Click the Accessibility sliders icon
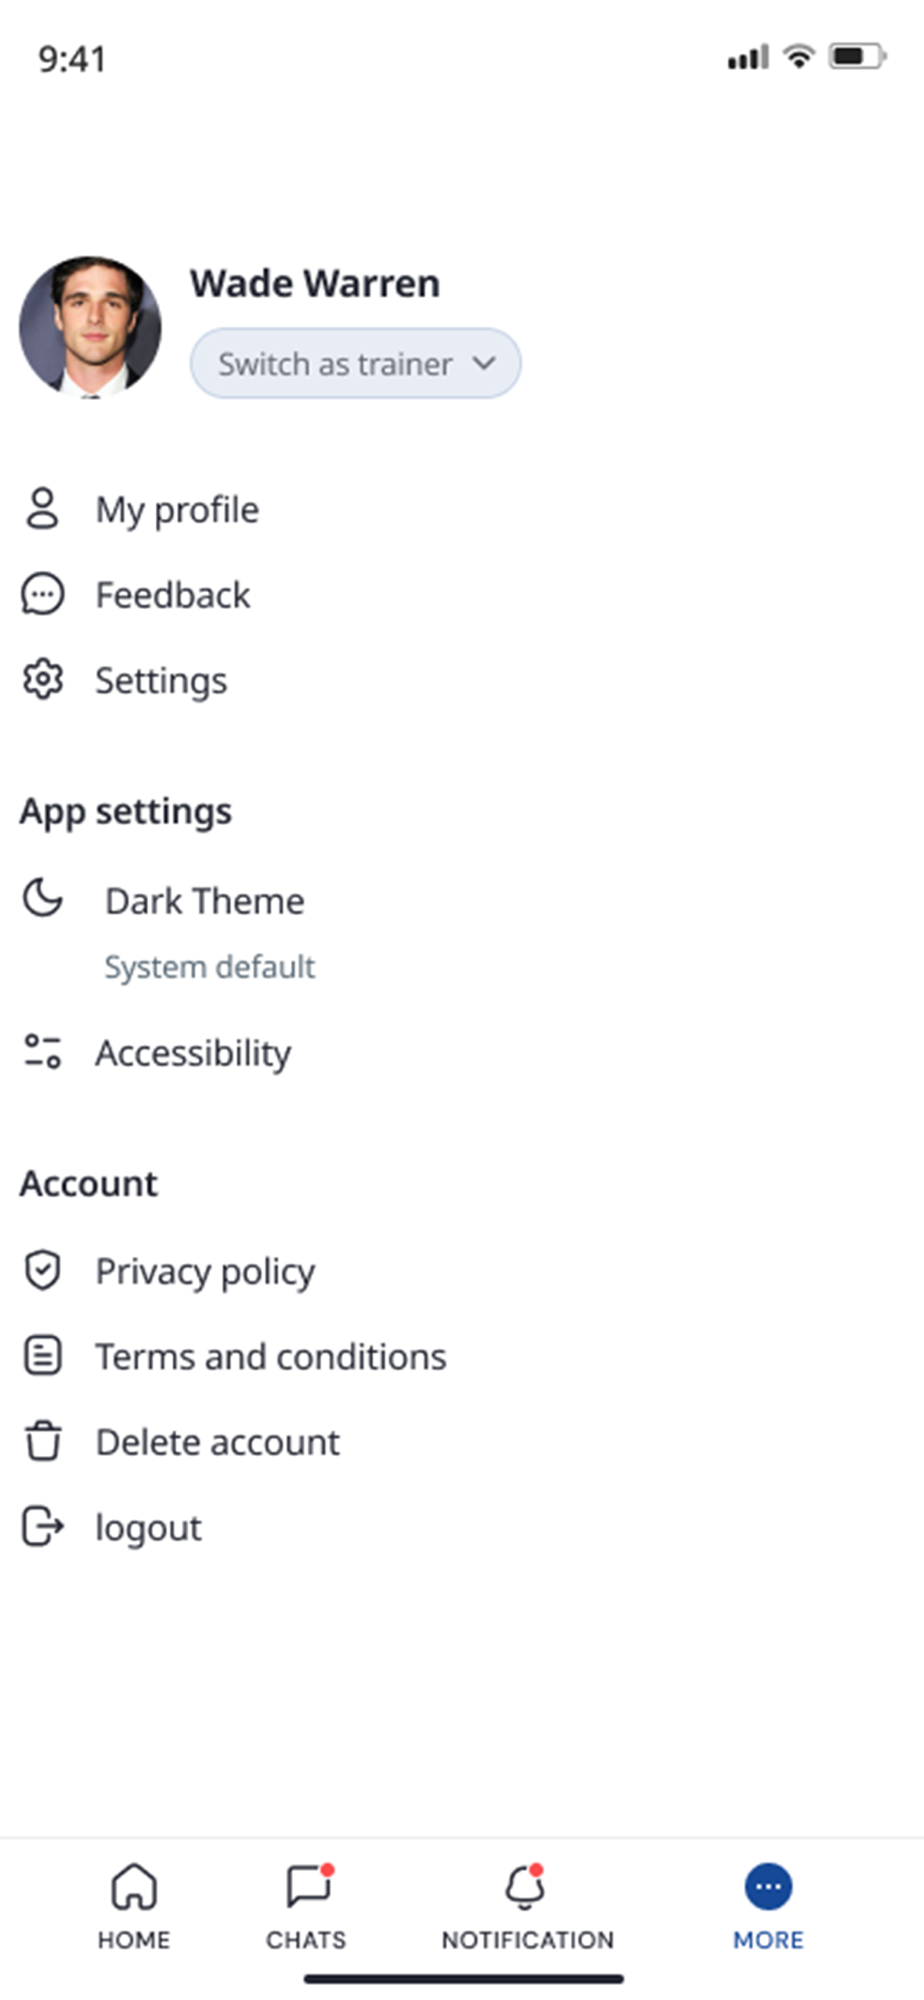The image size is (924, 2000). pos(43,1052)
